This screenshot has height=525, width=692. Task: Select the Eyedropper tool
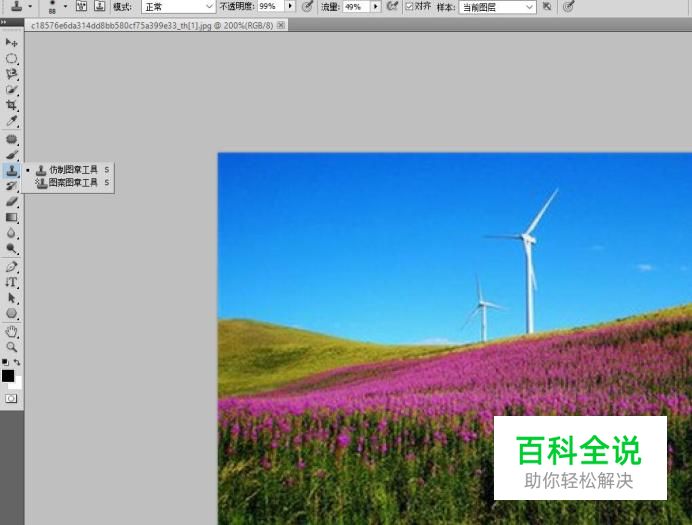[12, 121]
